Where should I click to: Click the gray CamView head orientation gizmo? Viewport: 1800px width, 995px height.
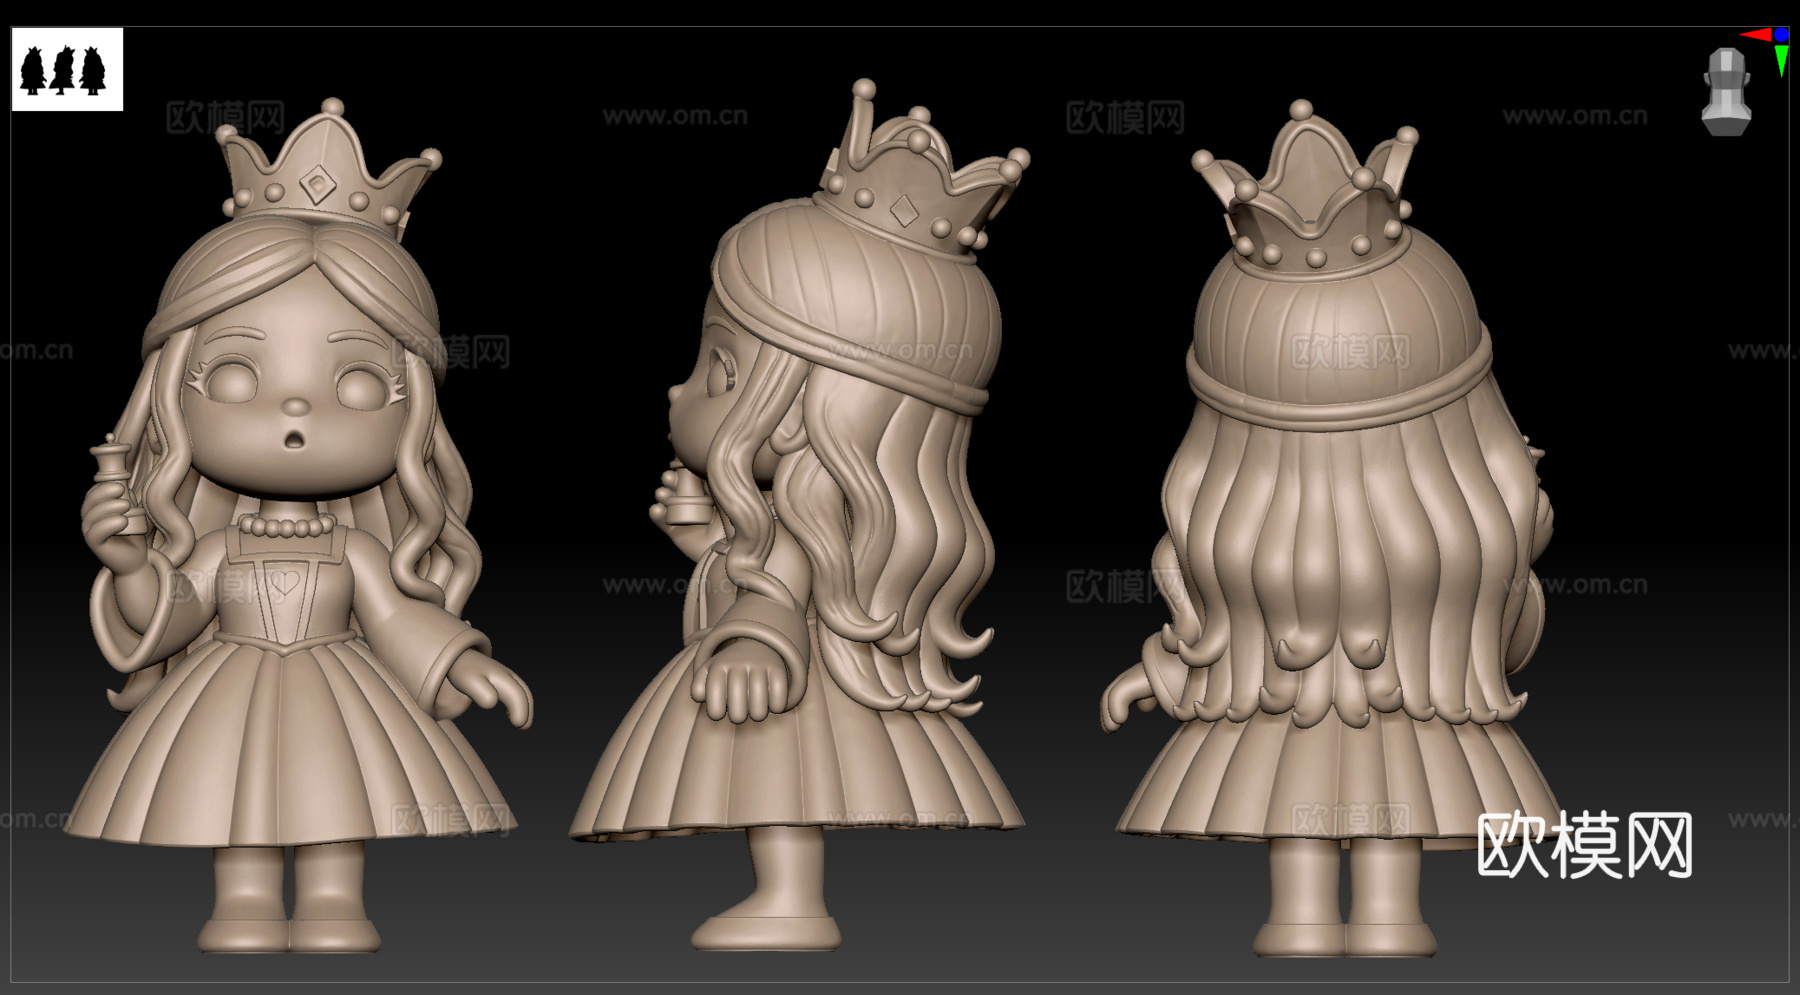point(1726,91)
